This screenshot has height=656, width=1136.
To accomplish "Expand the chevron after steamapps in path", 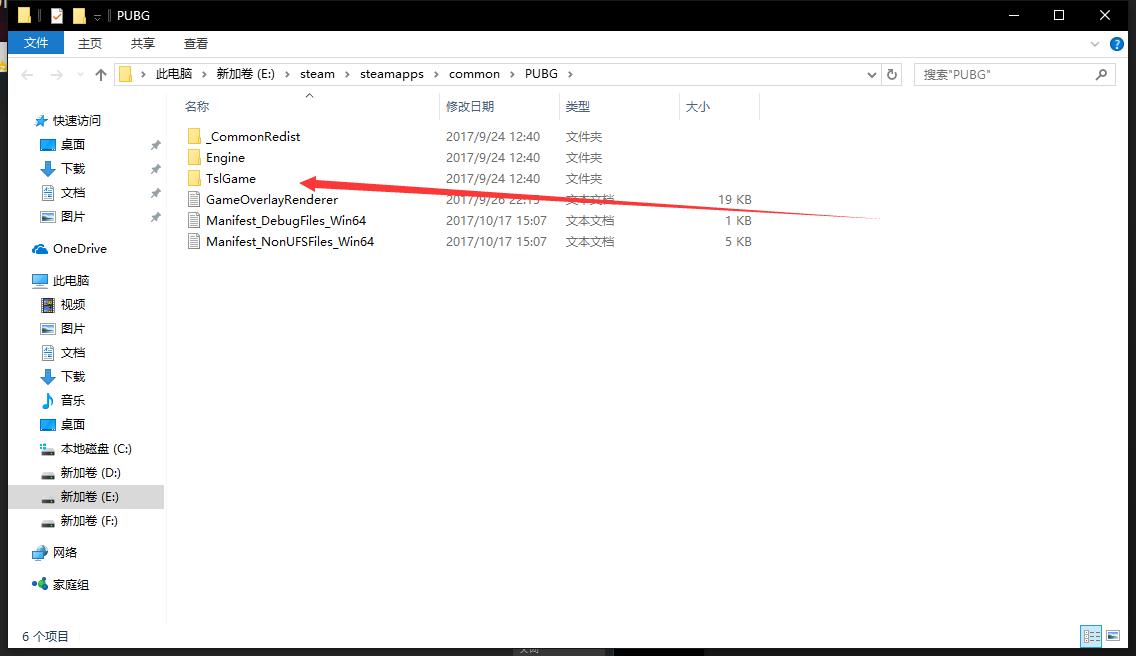I will coord(436,74).
